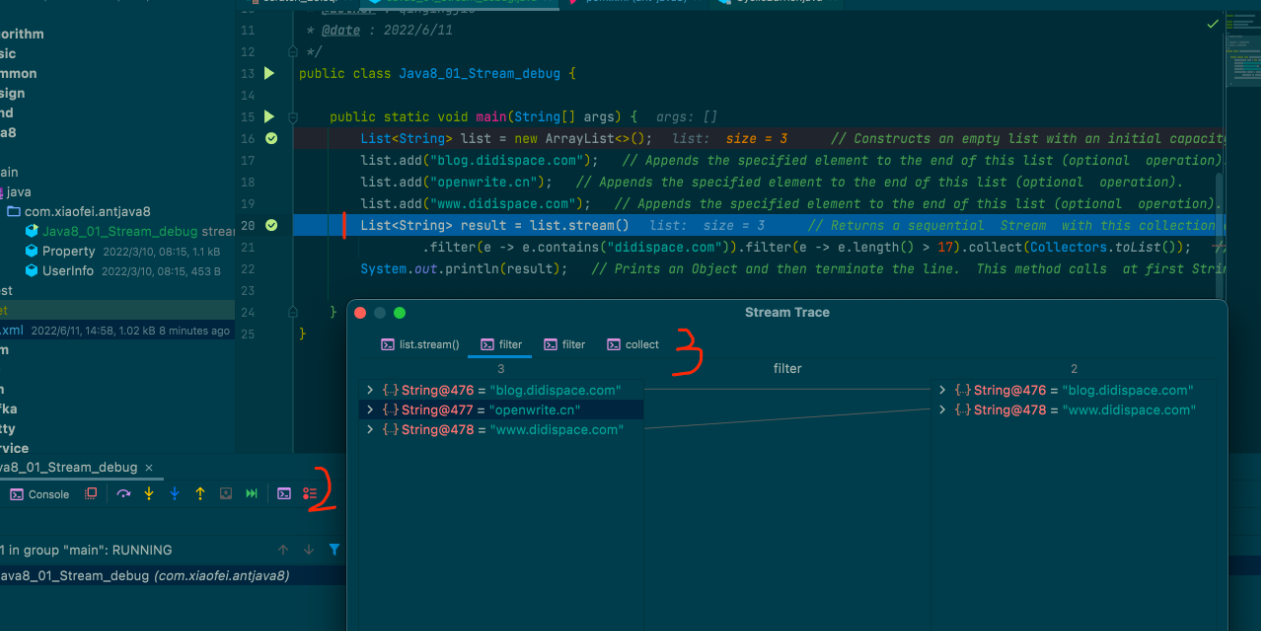Open the Console debug tab
Viewport: 1261px width, 631px height.
(40, 494)
